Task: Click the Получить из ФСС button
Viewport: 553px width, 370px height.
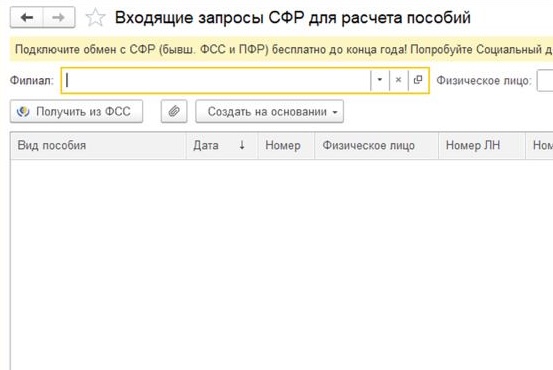Action: pyautogui.click(x=77, y=111)
